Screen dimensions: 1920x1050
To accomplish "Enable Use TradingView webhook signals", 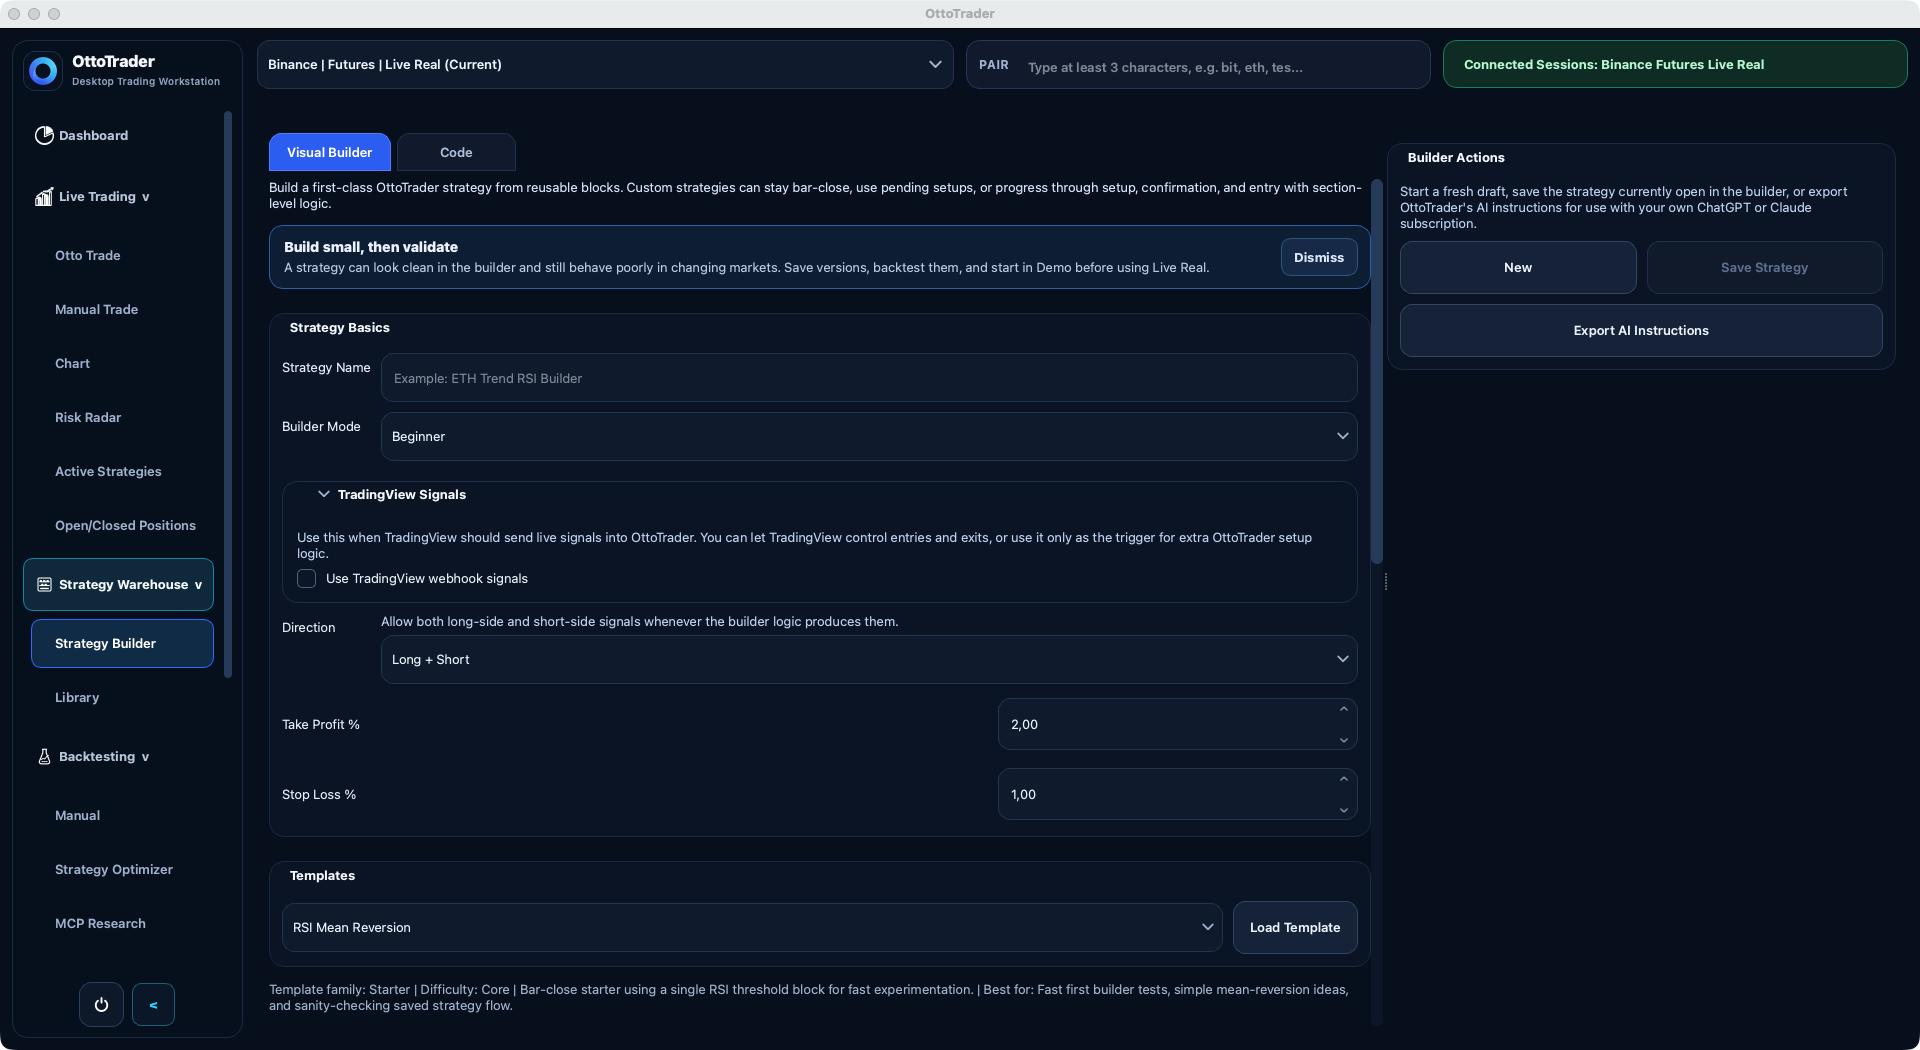I will (307, 579).
